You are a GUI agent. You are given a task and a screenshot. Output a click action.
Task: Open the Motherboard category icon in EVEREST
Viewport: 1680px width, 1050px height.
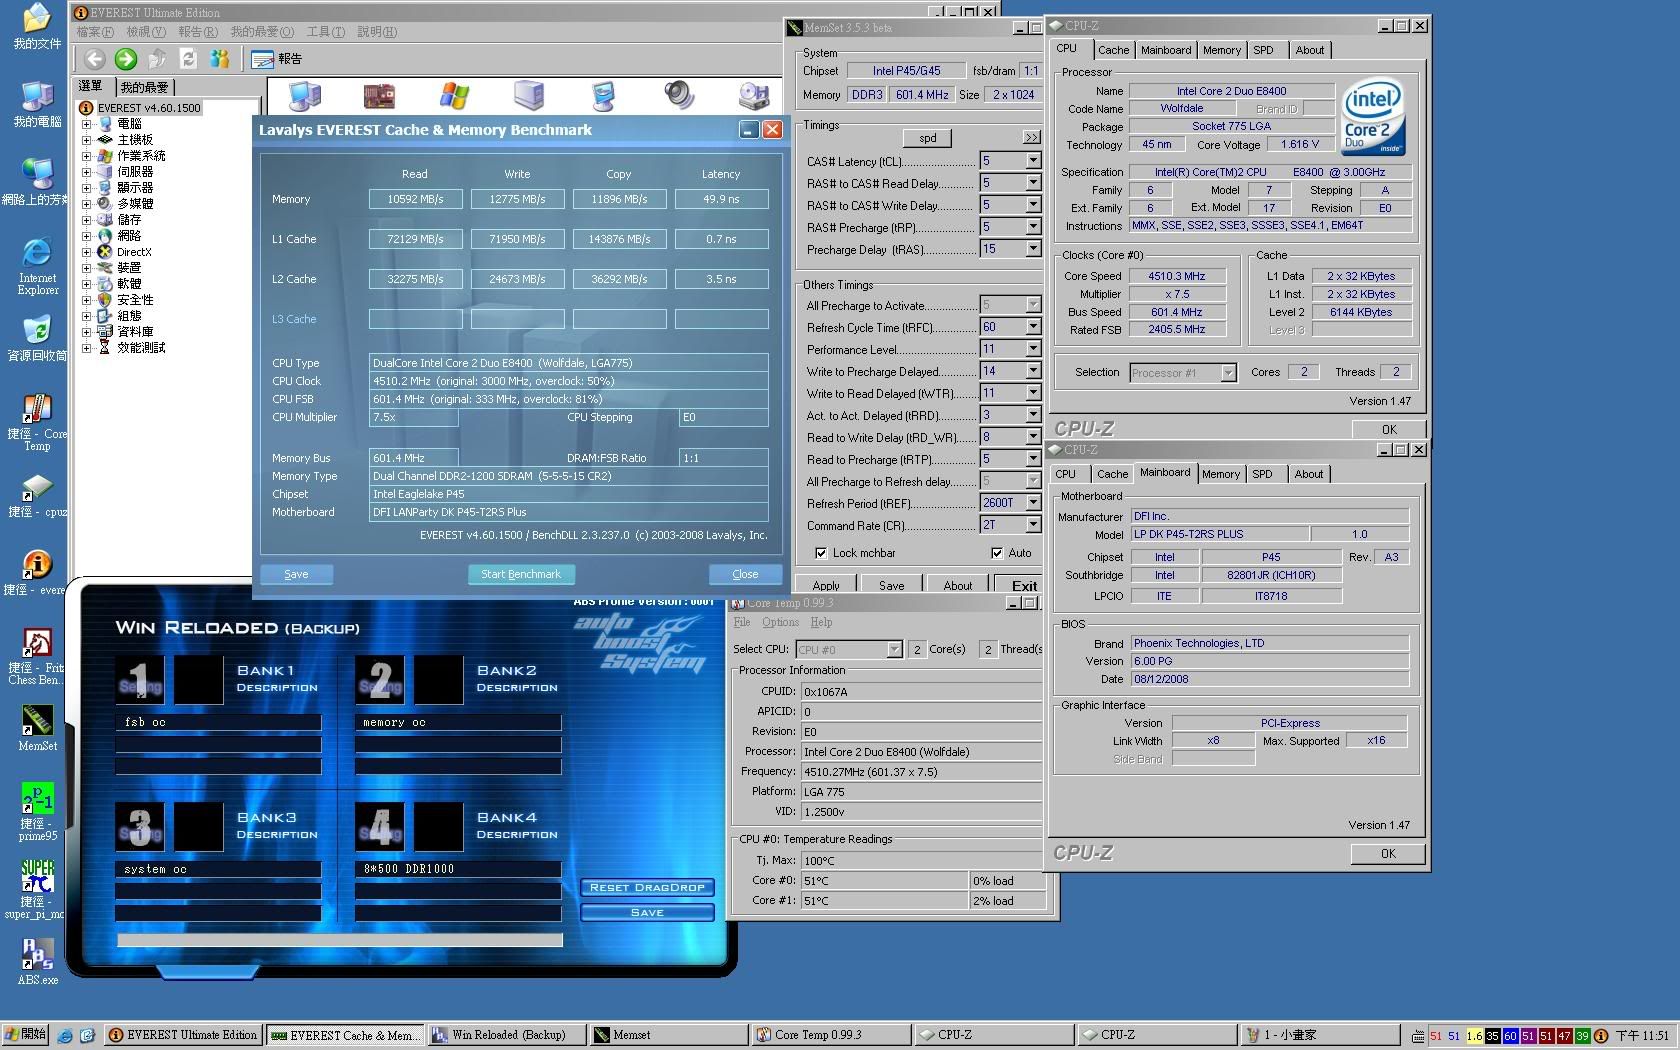379,95
